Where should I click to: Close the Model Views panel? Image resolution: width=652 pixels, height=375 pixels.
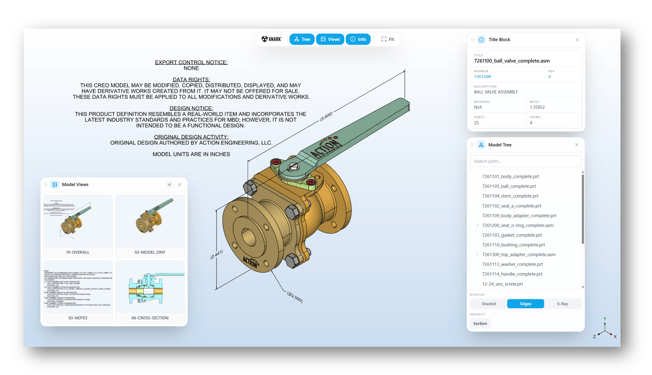click(180, 185)
